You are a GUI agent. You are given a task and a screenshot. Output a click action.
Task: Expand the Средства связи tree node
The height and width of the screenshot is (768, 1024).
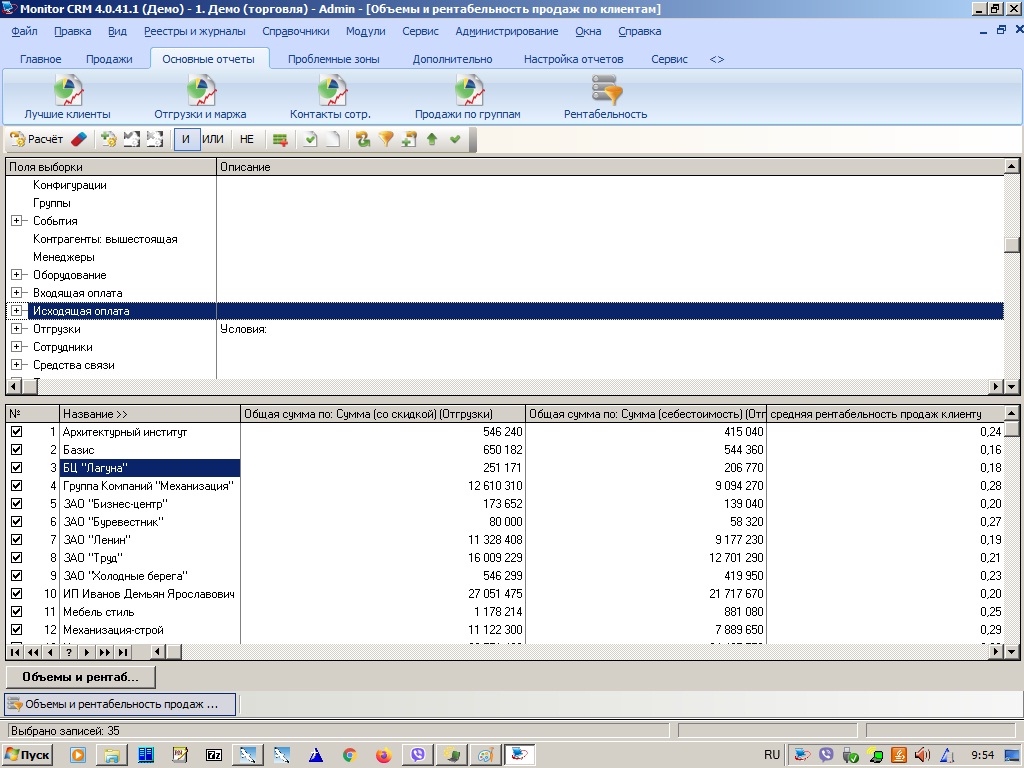(16, 364)
